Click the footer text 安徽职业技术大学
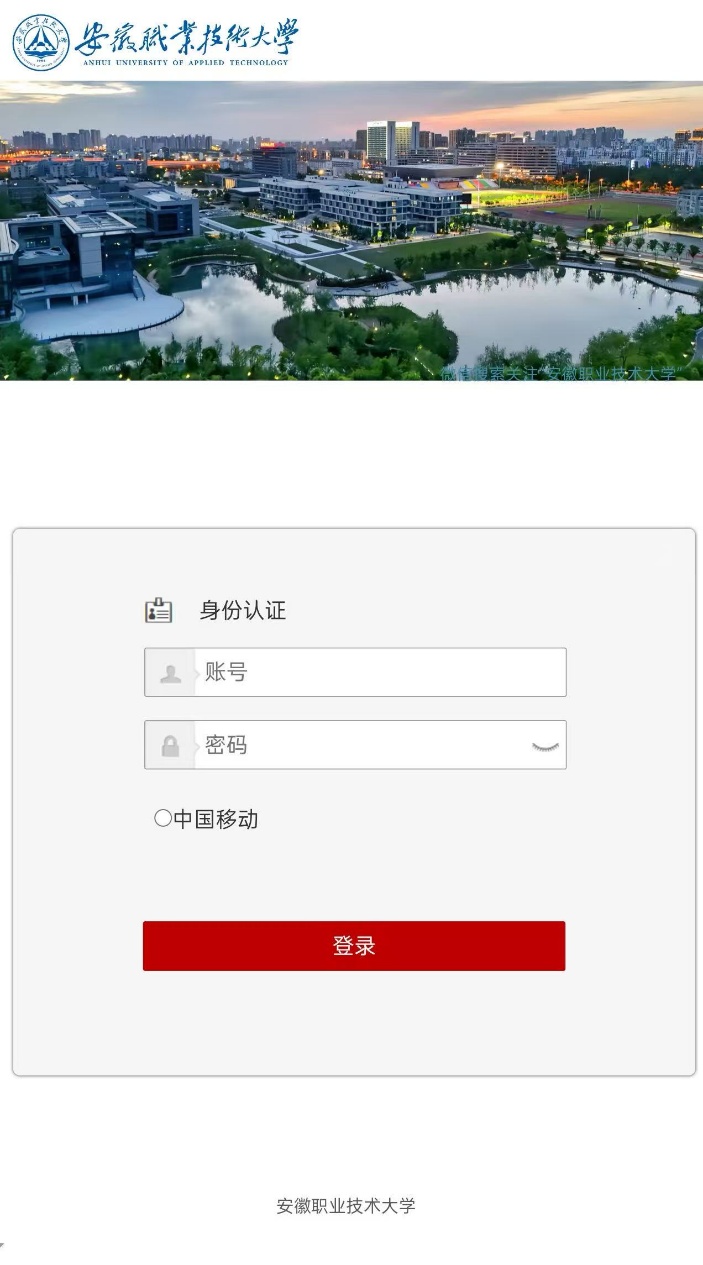 click(346, 1205)
